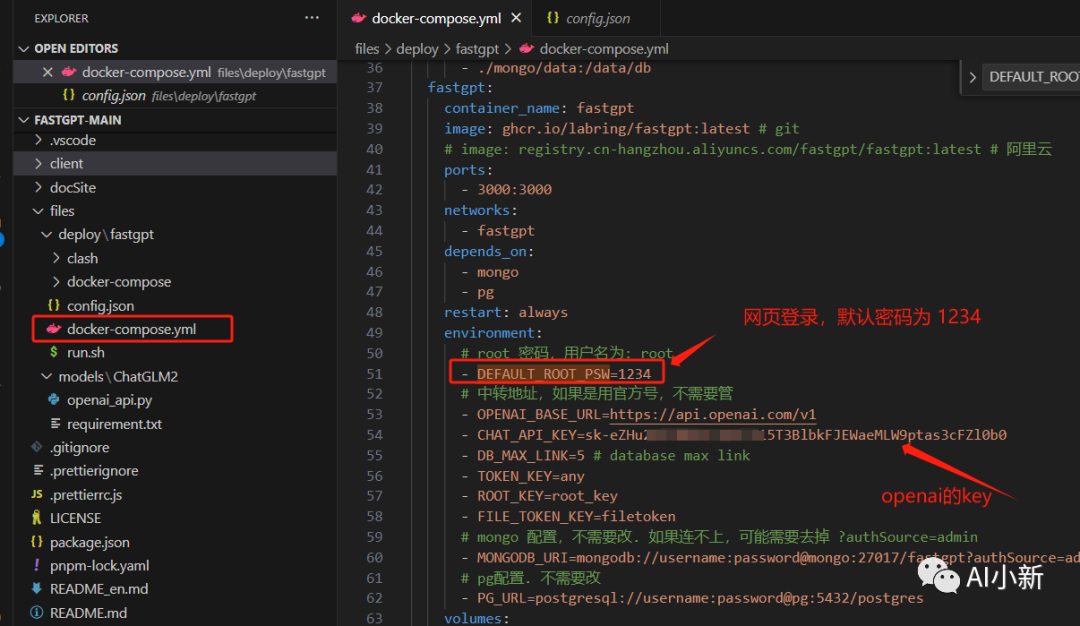Click 'container_name: fastgpt' text
1080x626 pixels.
(539, 108)
